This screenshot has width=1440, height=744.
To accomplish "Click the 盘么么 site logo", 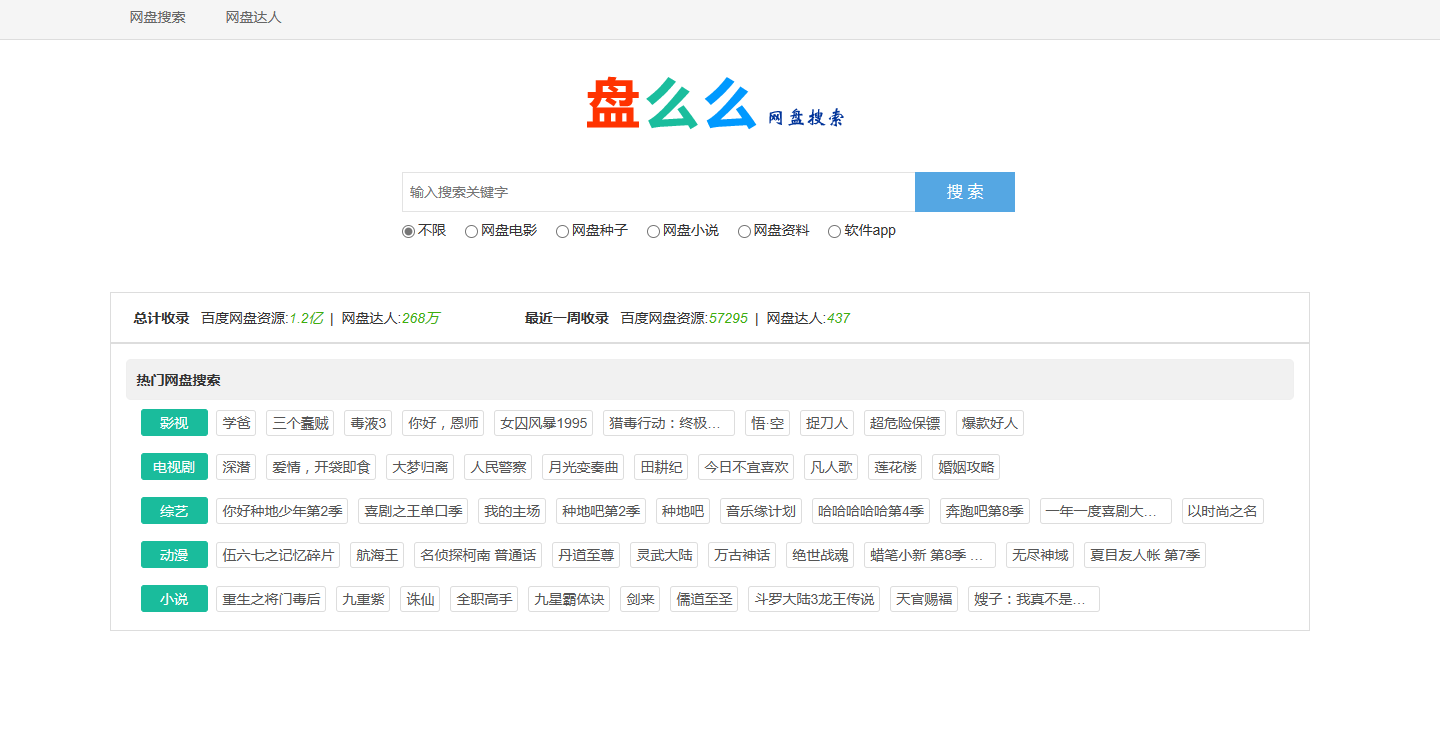I will (x=716, y=104).
